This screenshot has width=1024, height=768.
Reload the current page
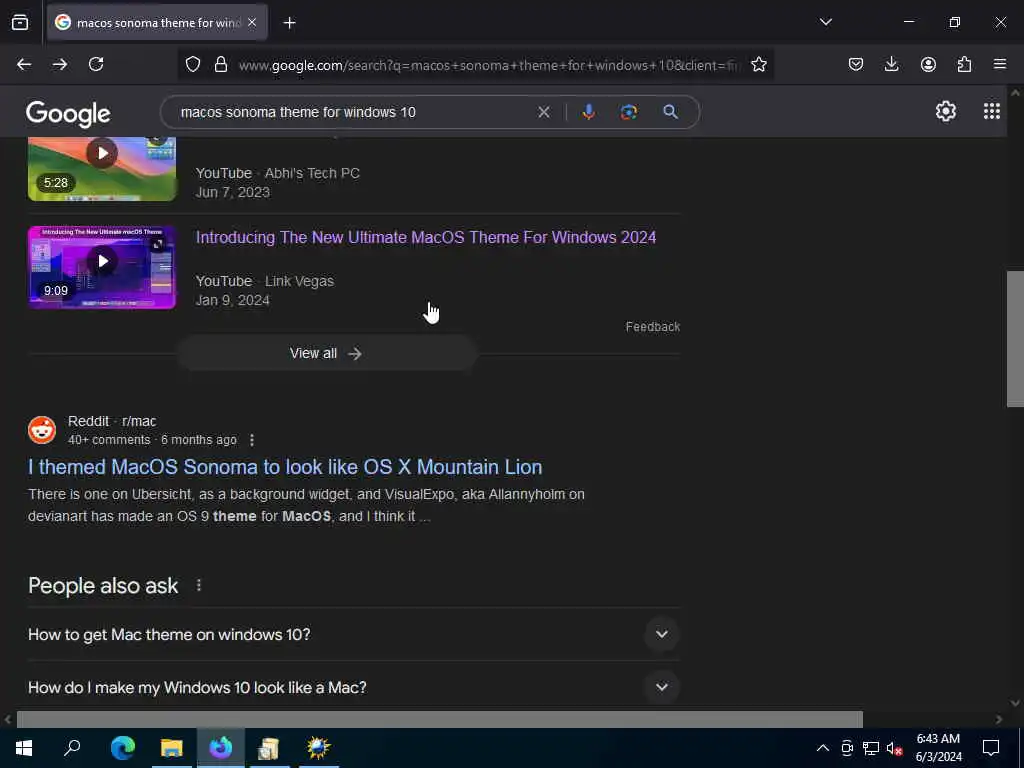(x=96, y=64)
